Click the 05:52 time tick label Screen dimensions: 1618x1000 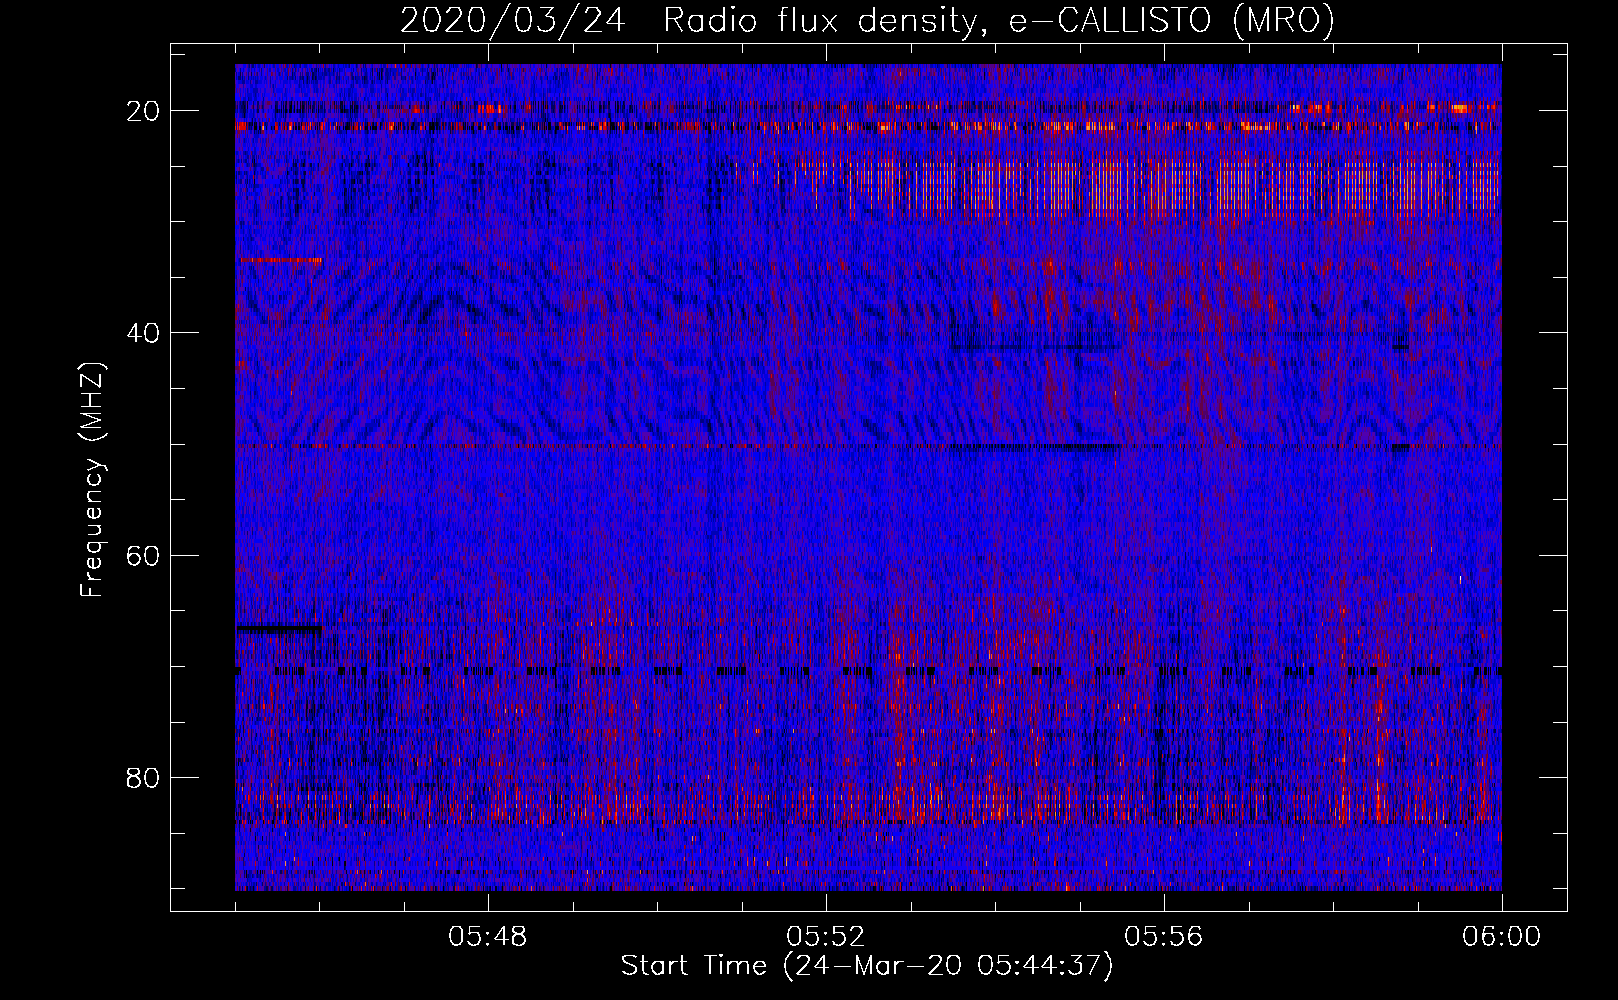(826, 937)
